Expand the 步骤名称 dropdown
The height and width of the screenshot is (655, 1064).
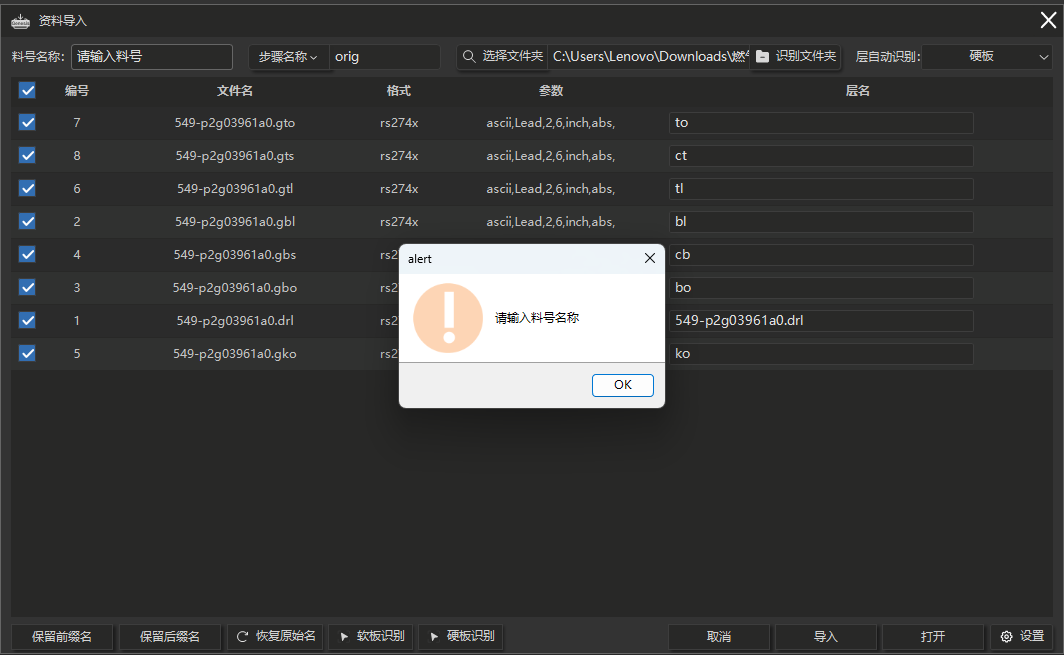tap(288, 57)
